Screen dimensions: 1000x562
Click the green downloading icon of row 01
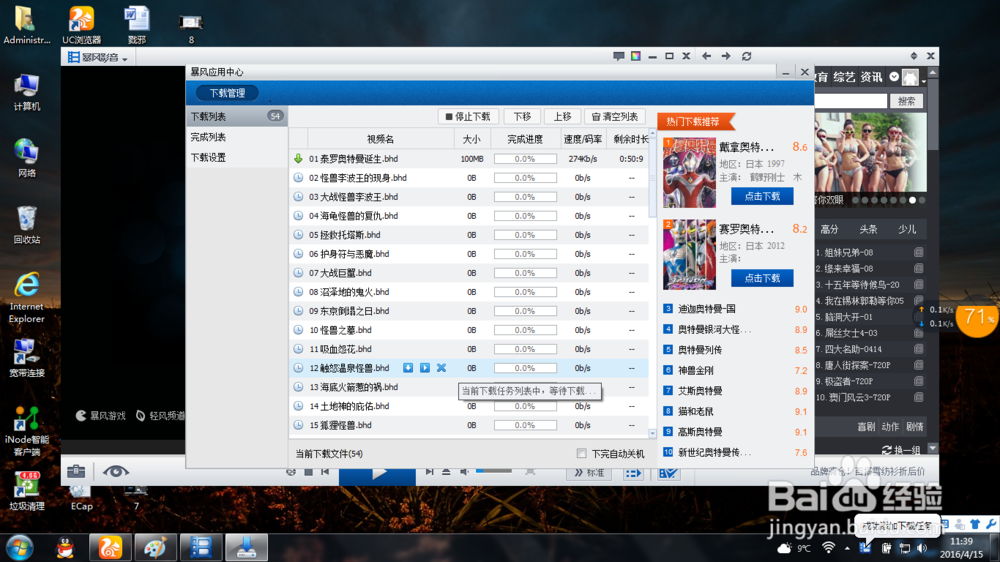(x=298, y=159)
